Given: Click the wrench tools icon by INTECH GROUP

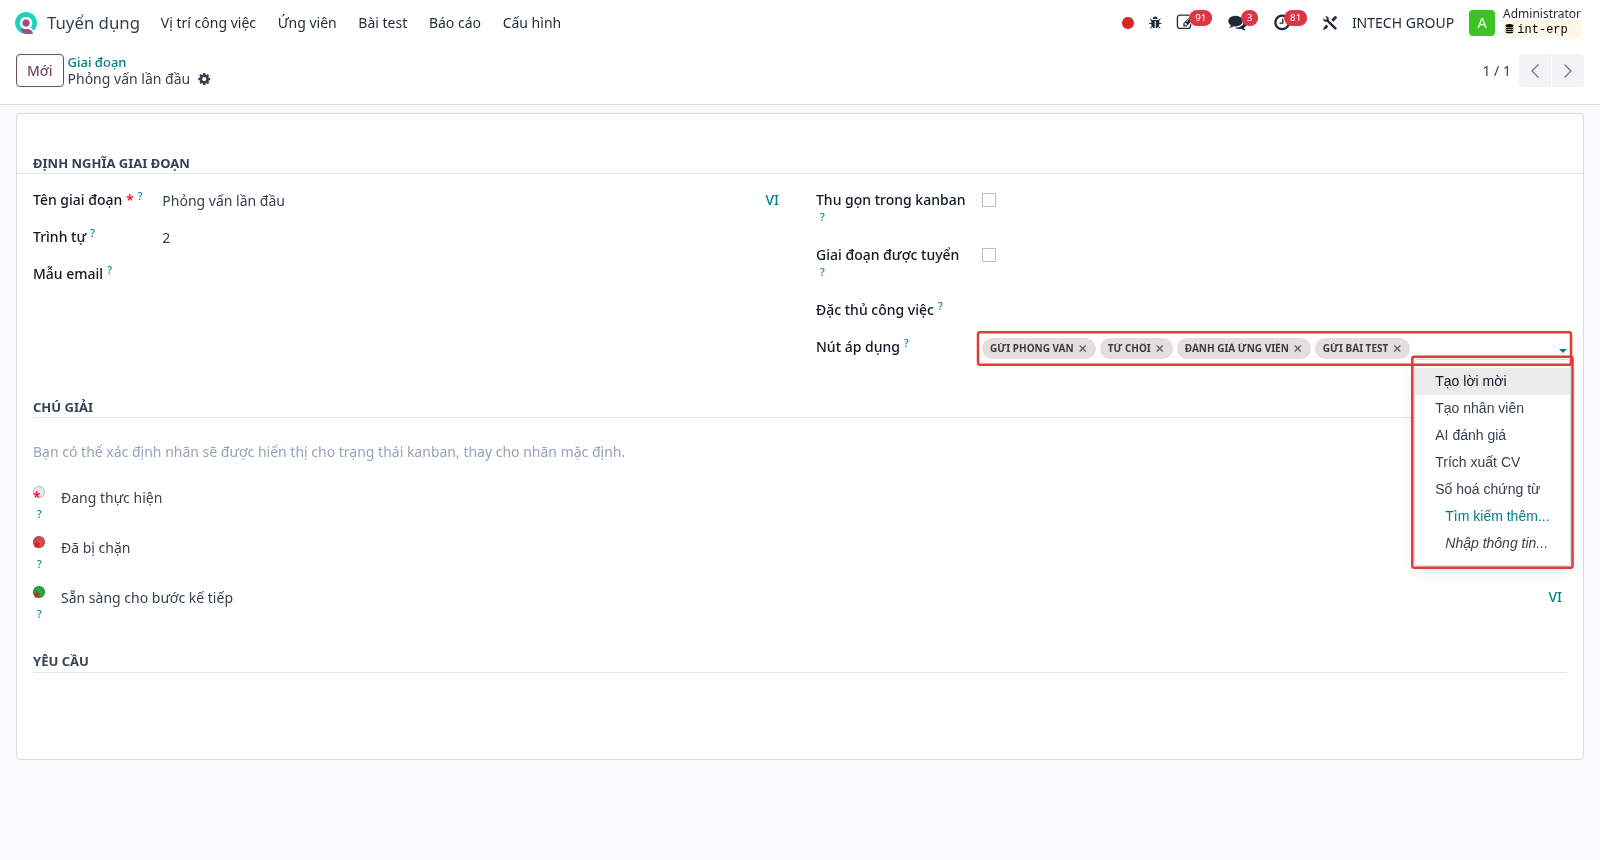Looking at the screenshot, I should 1330,23.
